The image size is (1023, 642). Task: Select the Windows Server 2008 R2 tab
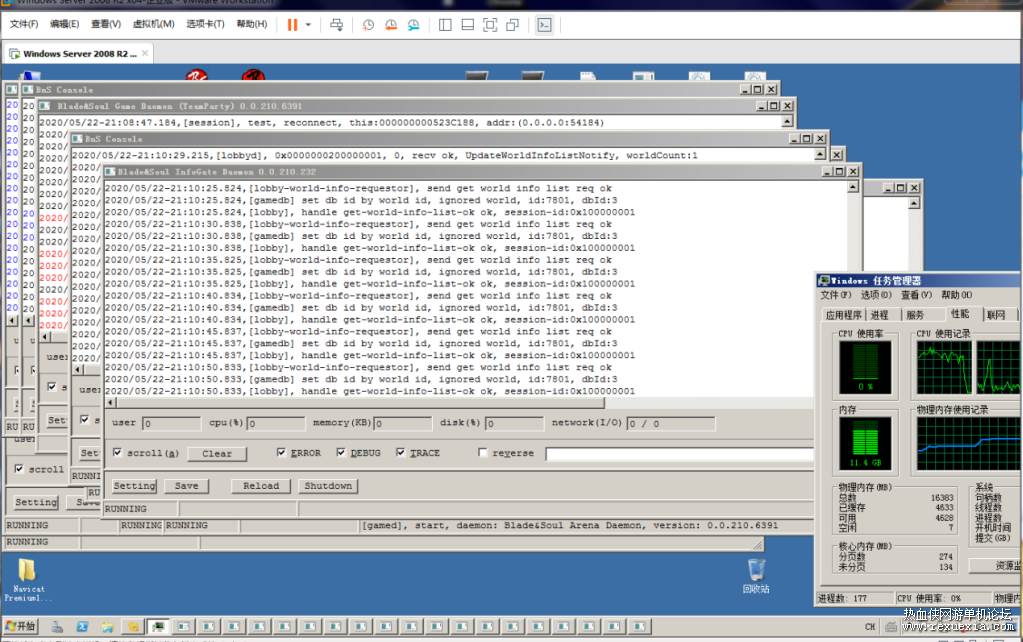tap(79, 54)
